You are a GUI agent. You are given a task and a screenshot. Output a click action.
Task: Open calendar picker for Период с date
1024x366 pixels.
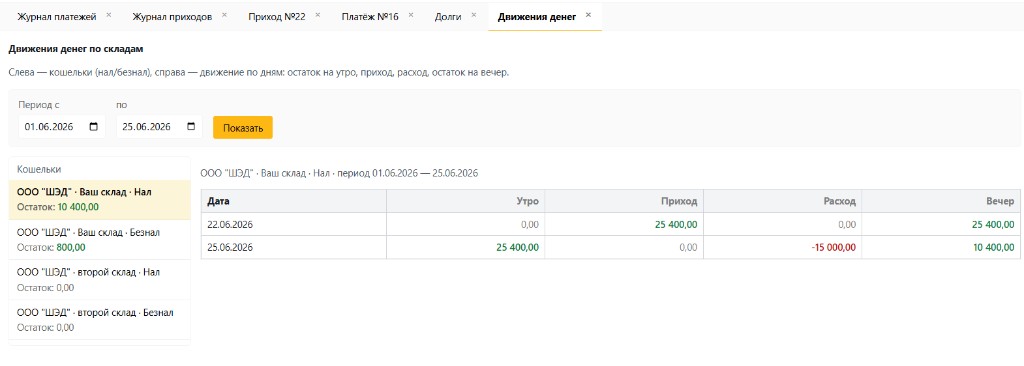93,127
